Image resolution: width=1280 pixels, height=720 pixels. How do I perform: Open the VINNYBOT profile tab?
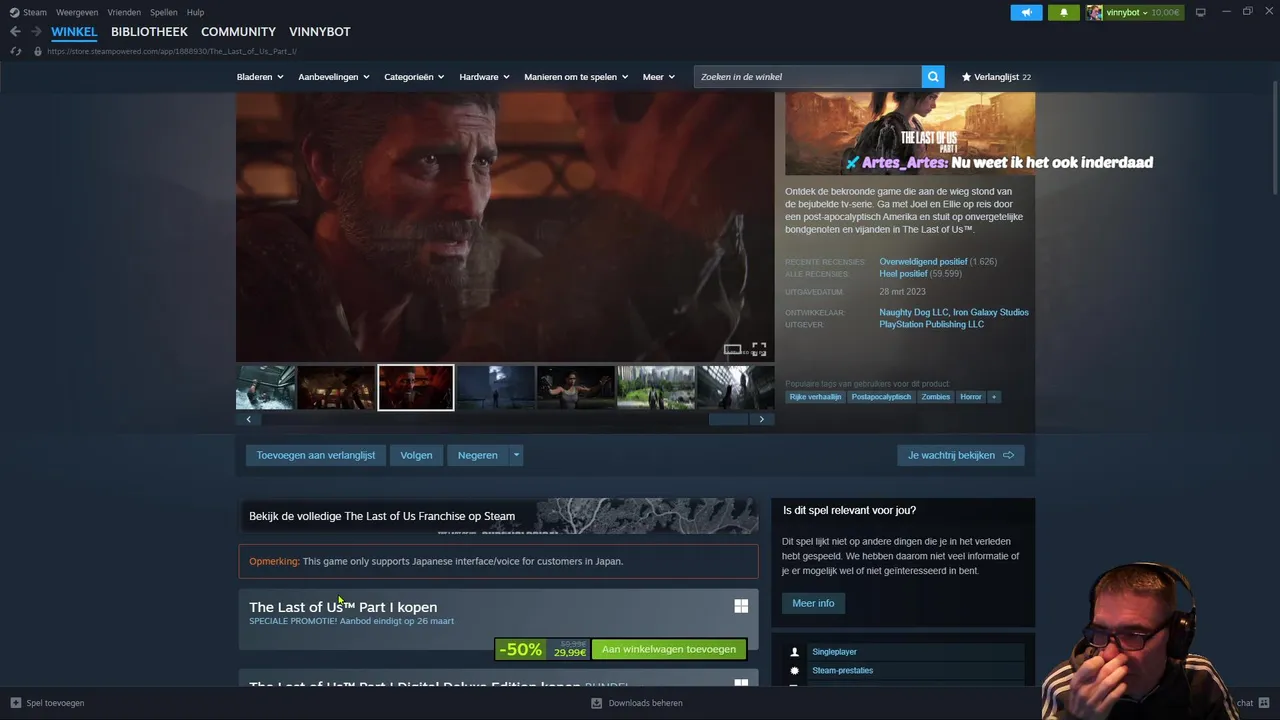320,32
